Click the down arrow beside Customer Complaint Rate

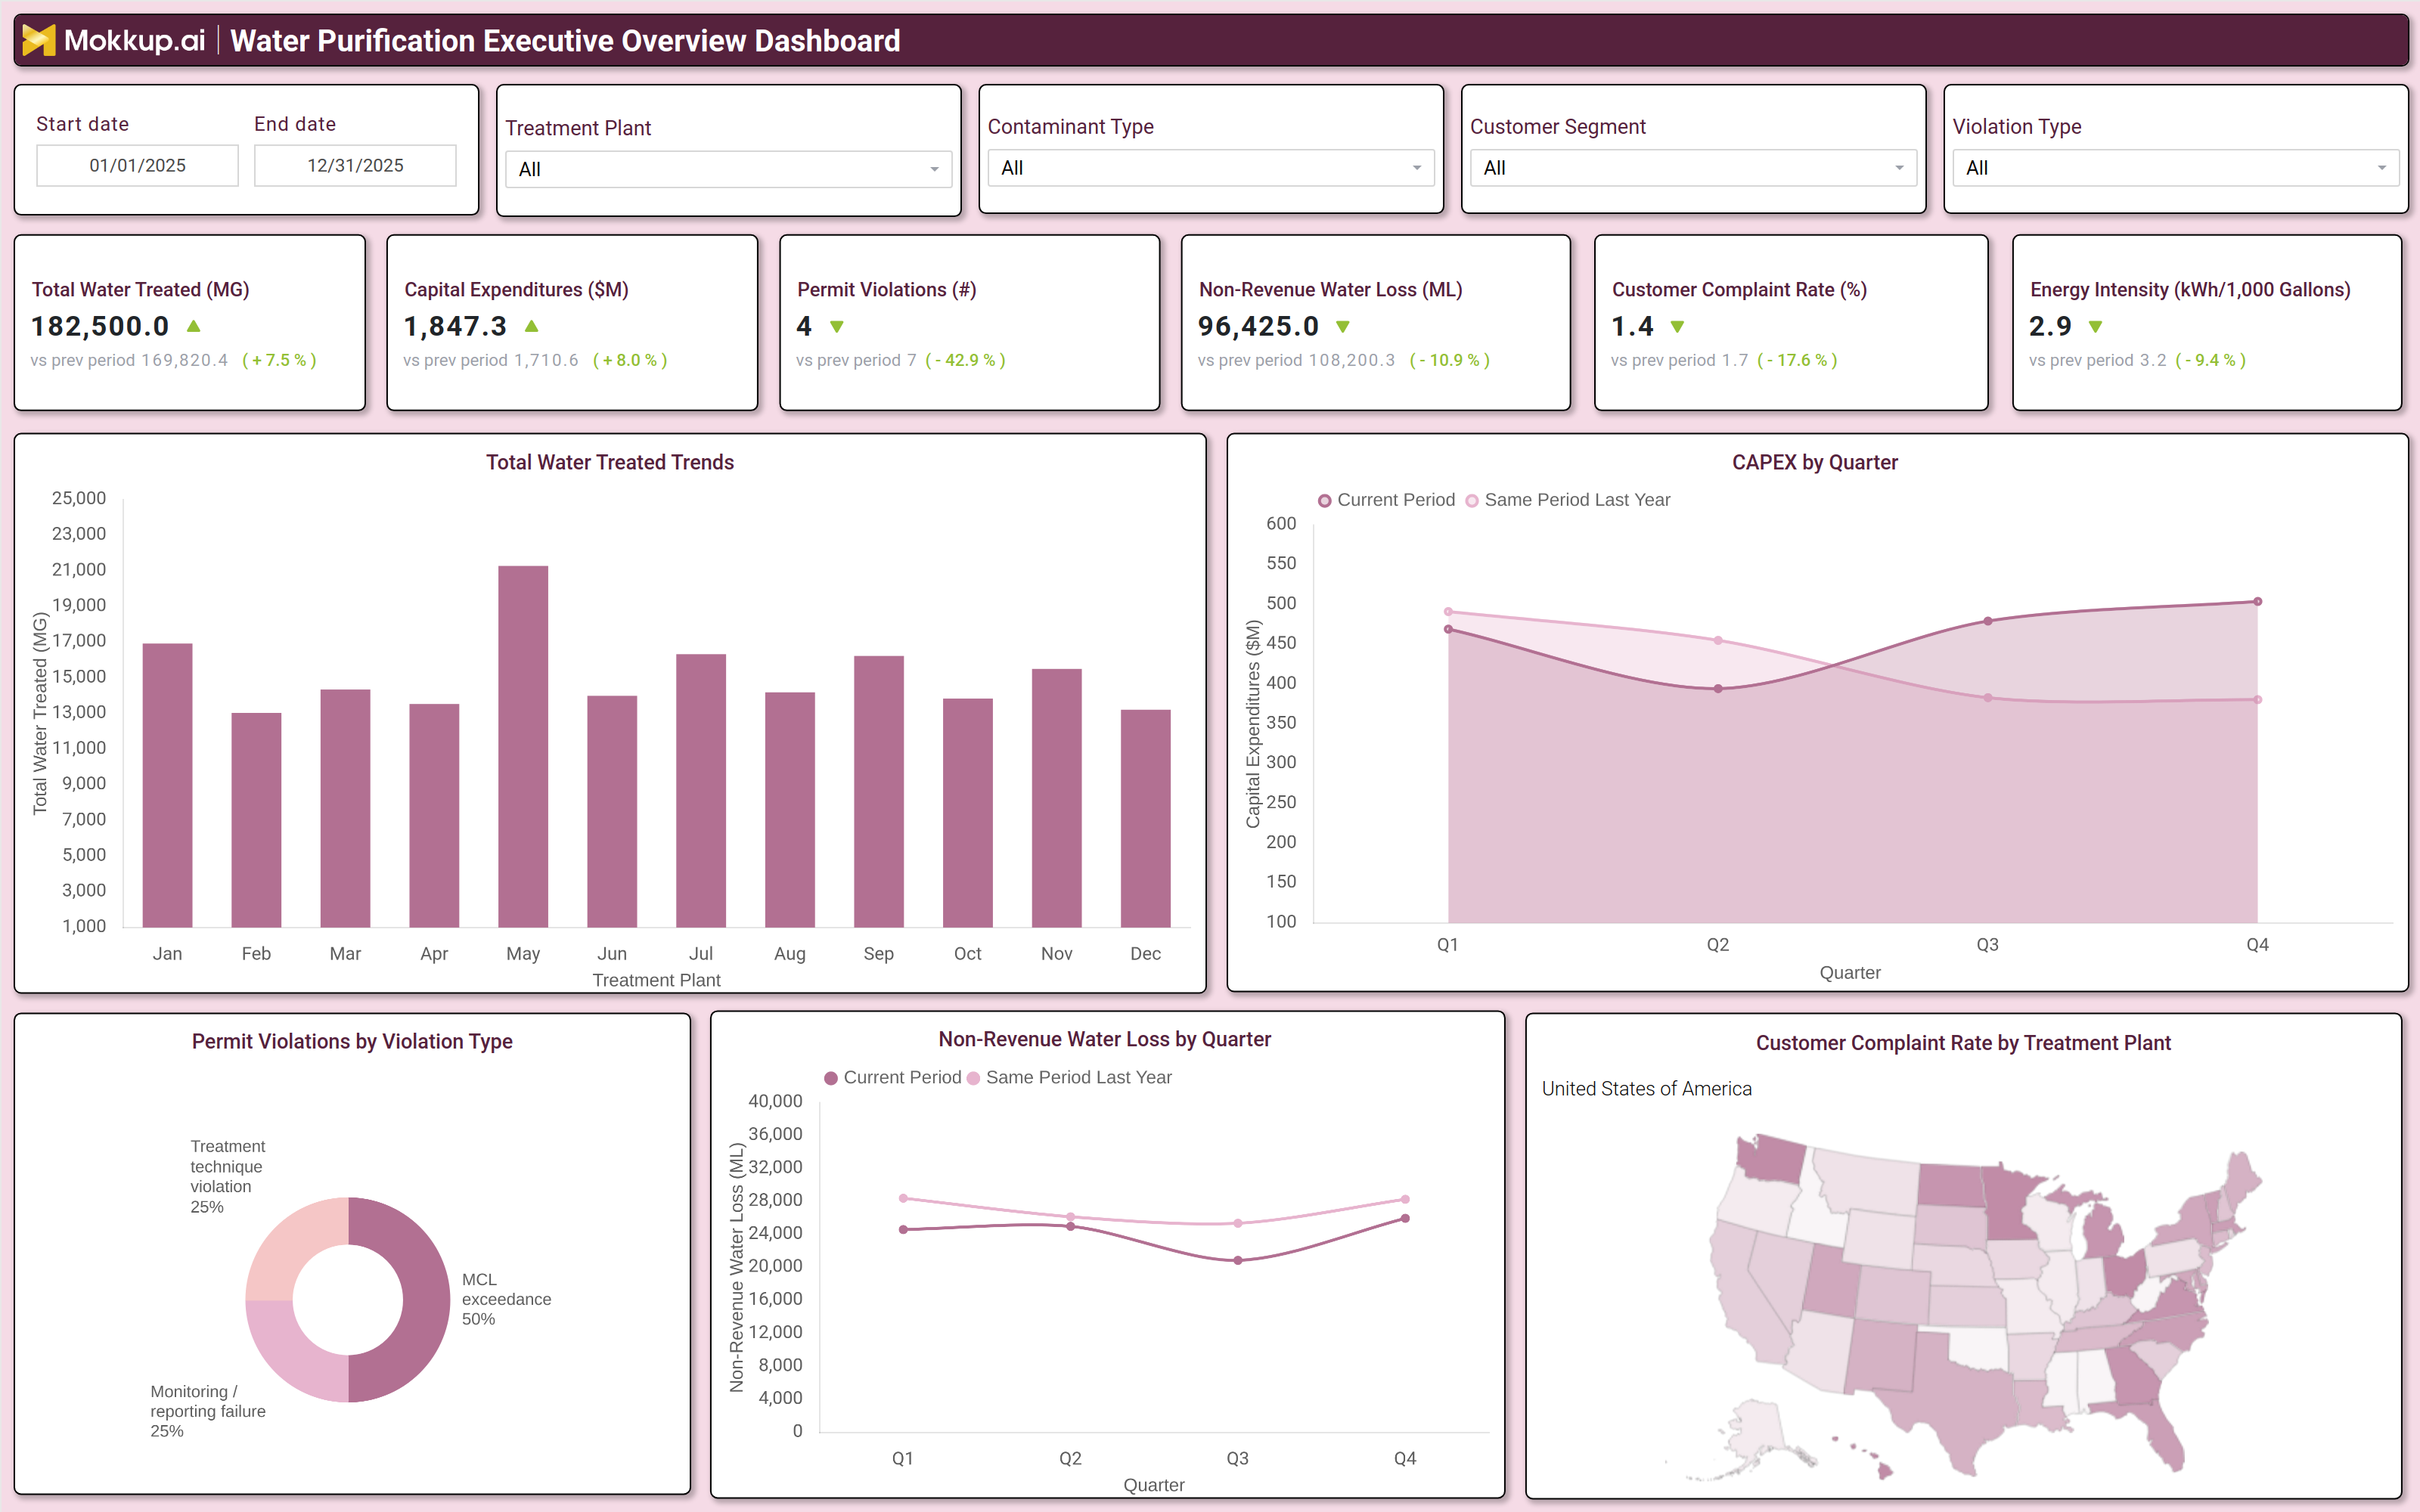(x=1678, y=327)
